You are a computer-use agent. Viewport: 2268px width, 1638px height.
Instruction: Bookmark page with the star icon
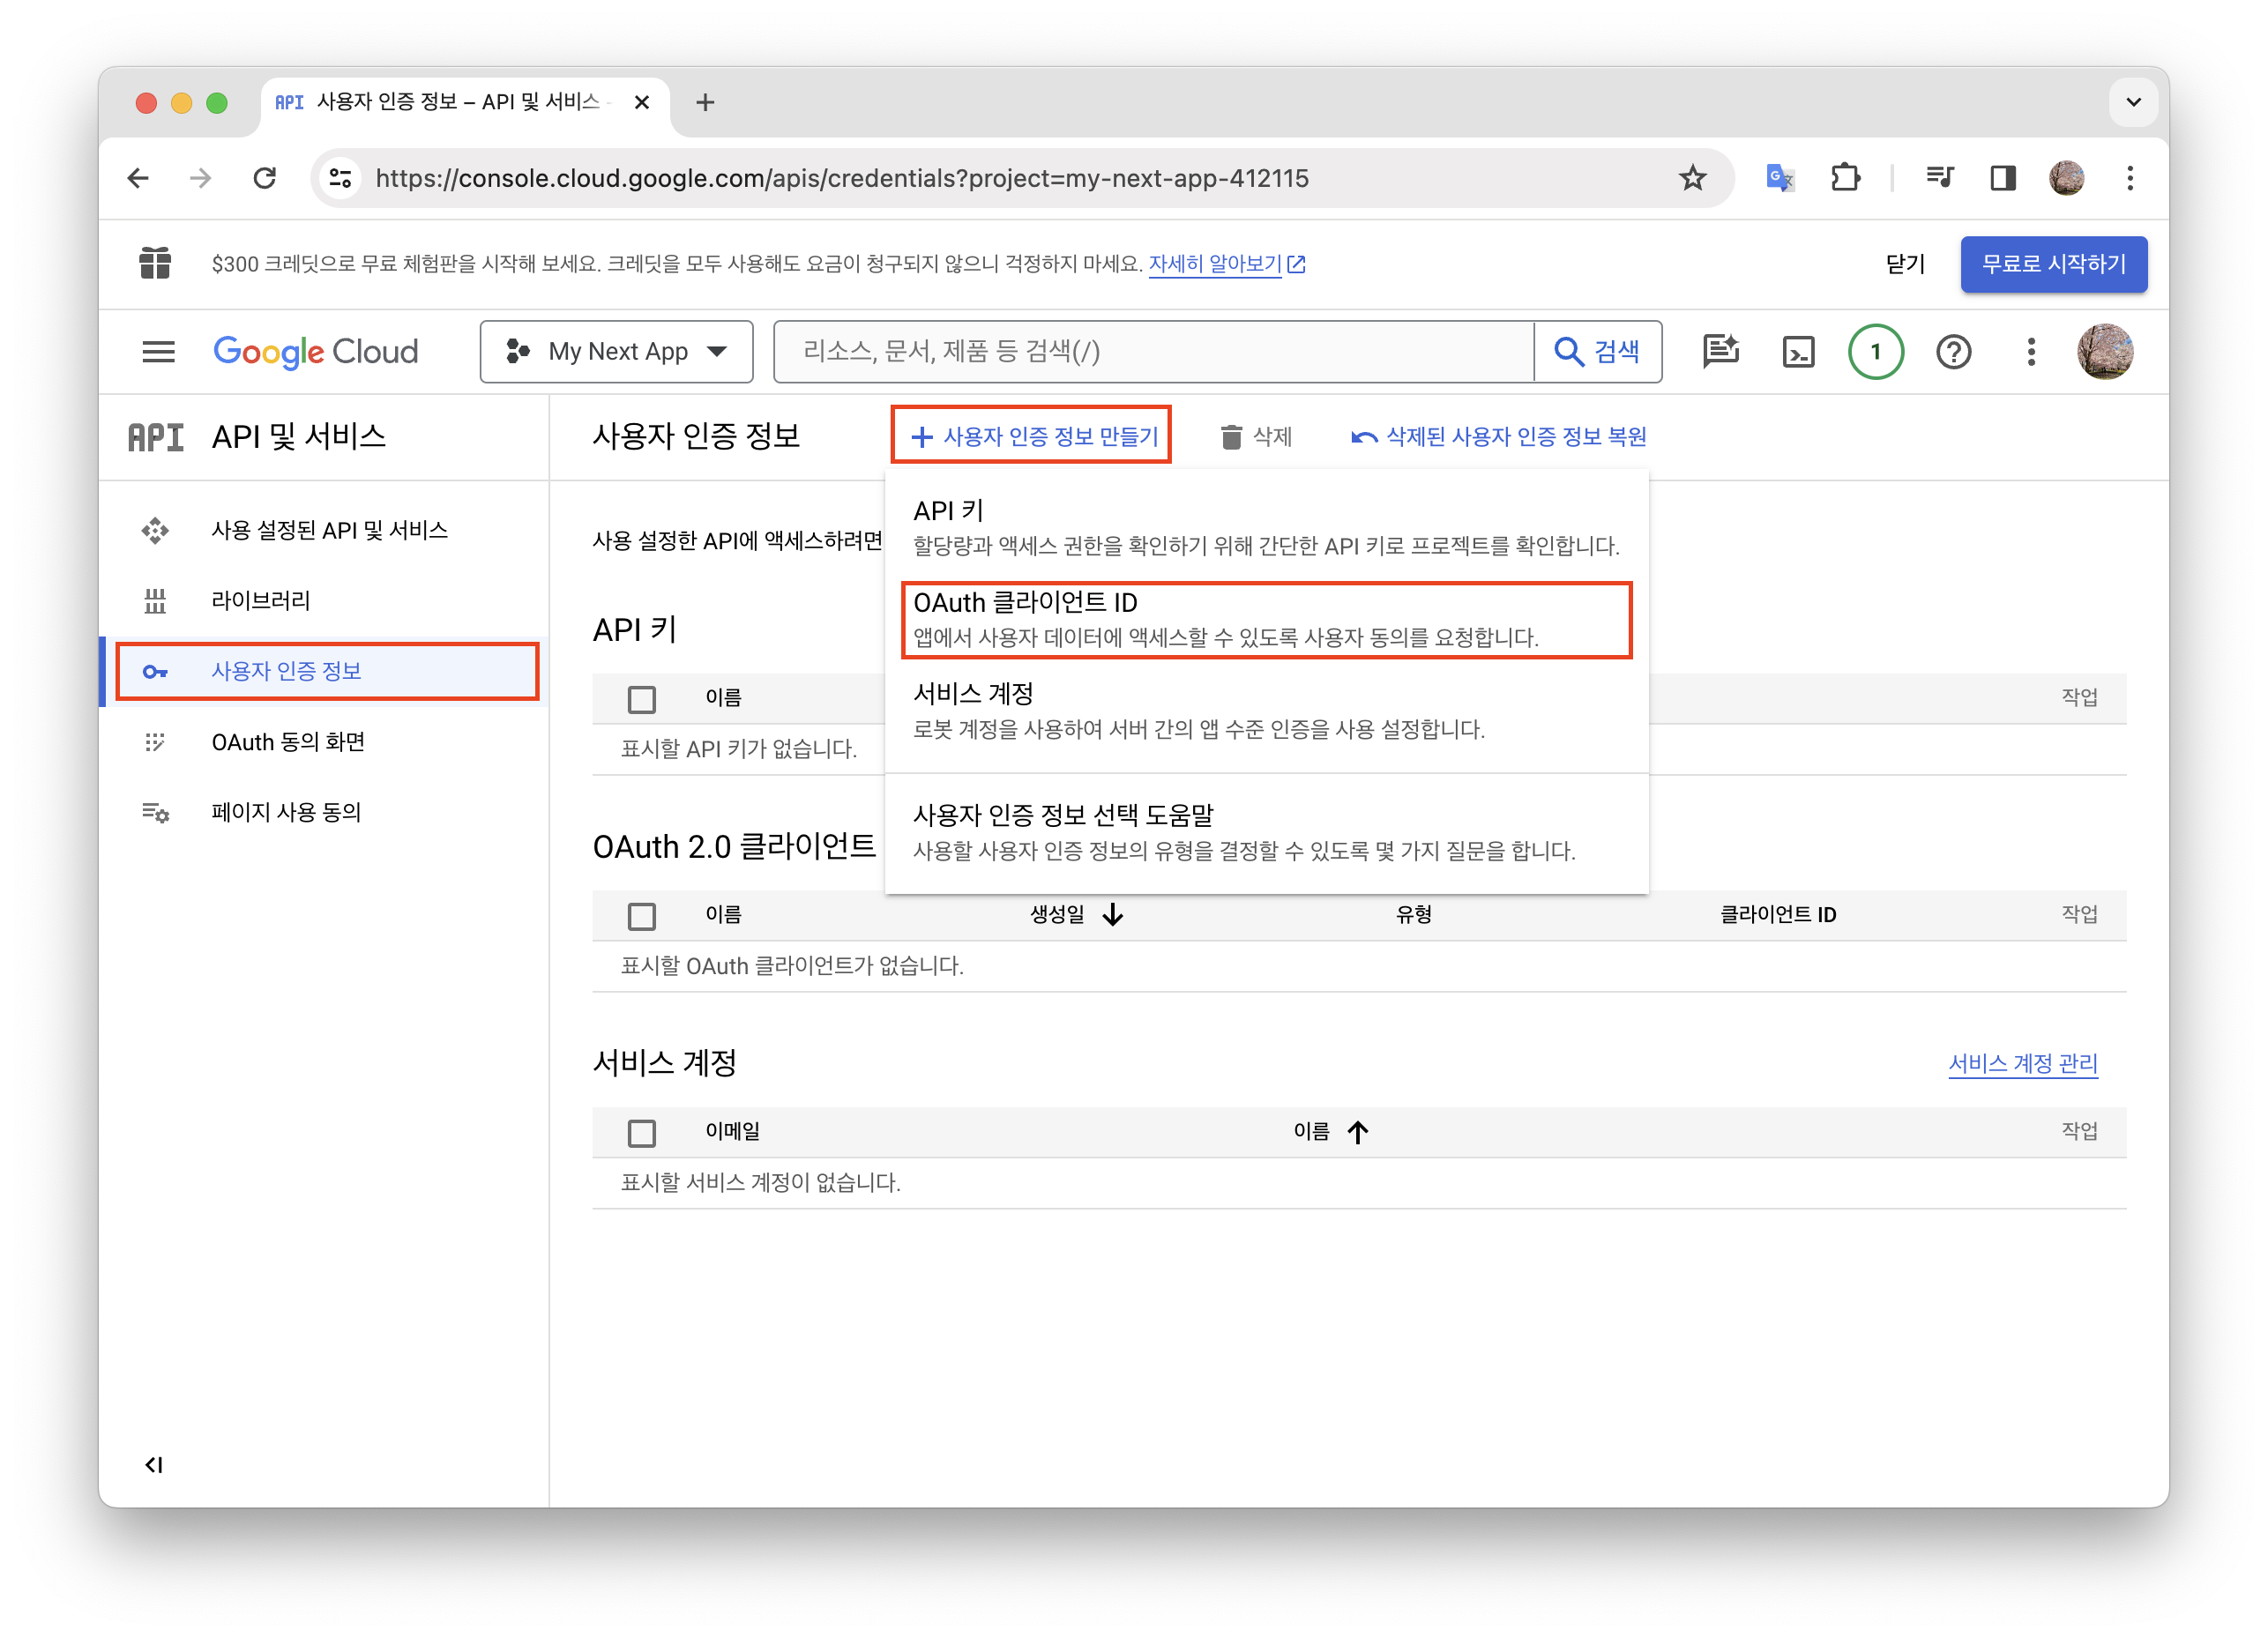click(1692, 178)
